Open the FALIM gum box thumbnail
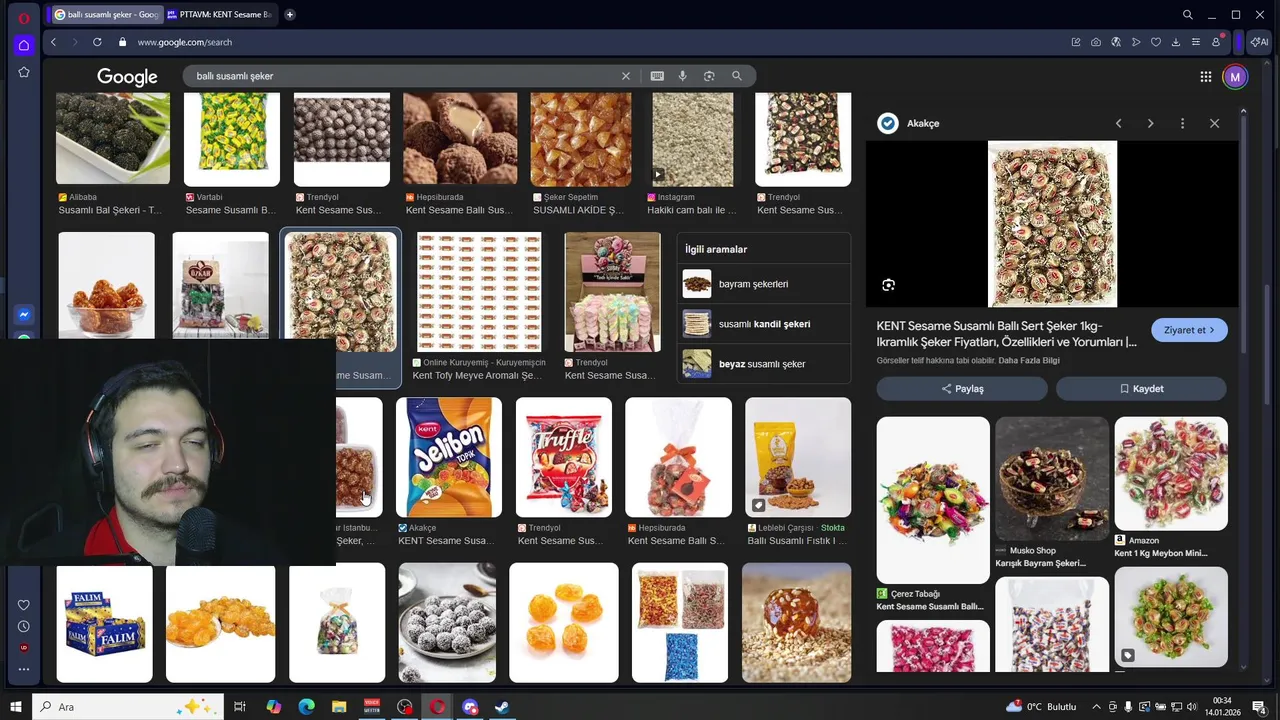1280x720 pixels. click(105, 624)
